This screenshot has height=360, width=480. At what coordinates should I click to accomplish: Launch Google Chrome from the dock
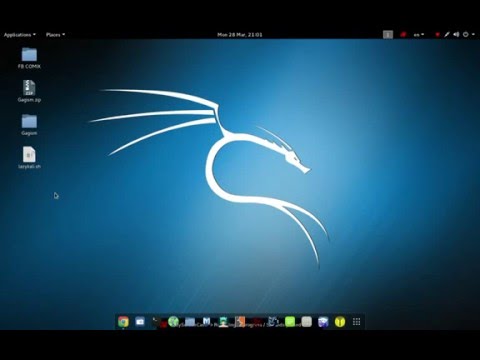[x=123, y=322]
